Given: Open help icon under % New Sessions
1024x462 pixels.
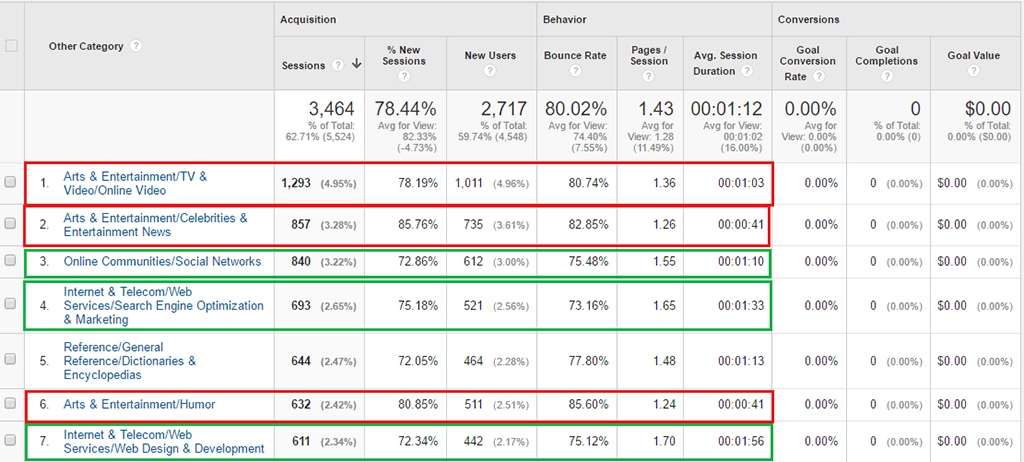Looking at the screenshot, I should pos(404,75).
